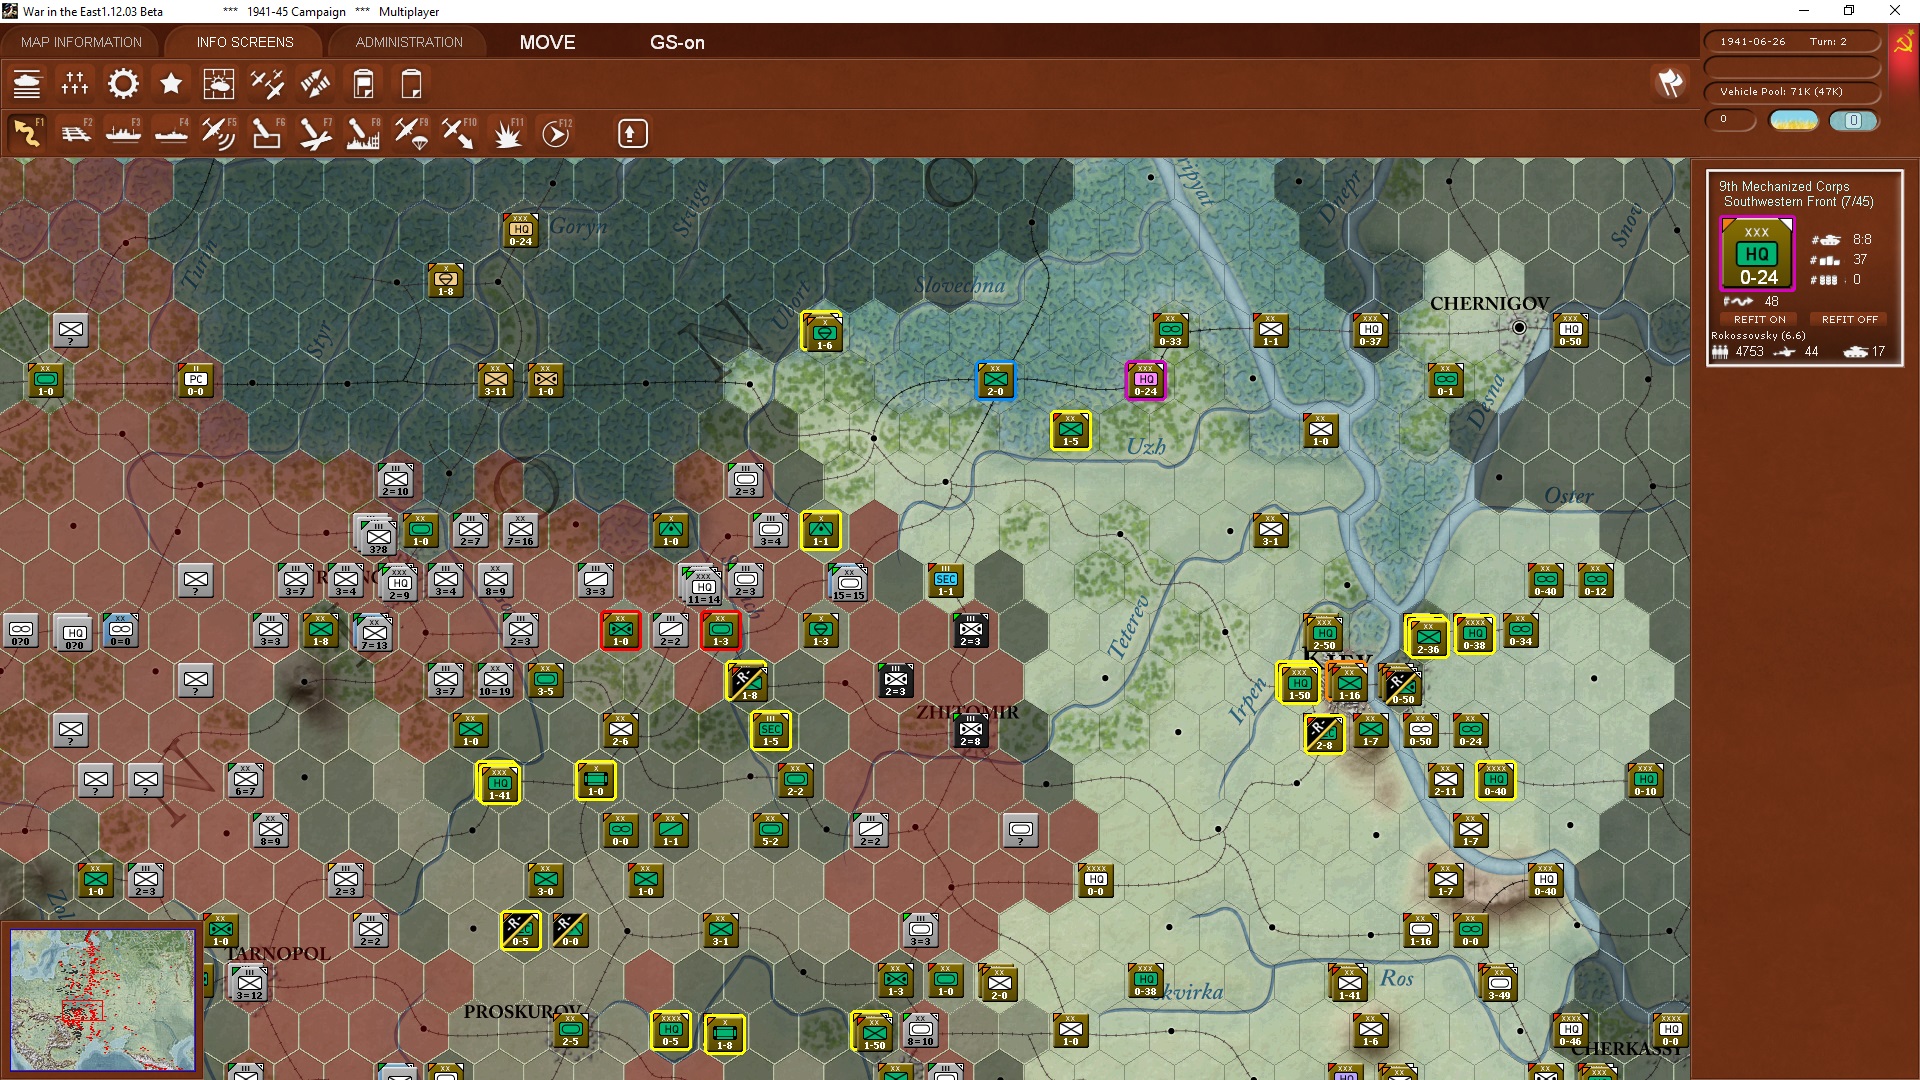Click the blue zoom level control
The height and width of the screenshot is (1080, 1920).
(1855, 120)
